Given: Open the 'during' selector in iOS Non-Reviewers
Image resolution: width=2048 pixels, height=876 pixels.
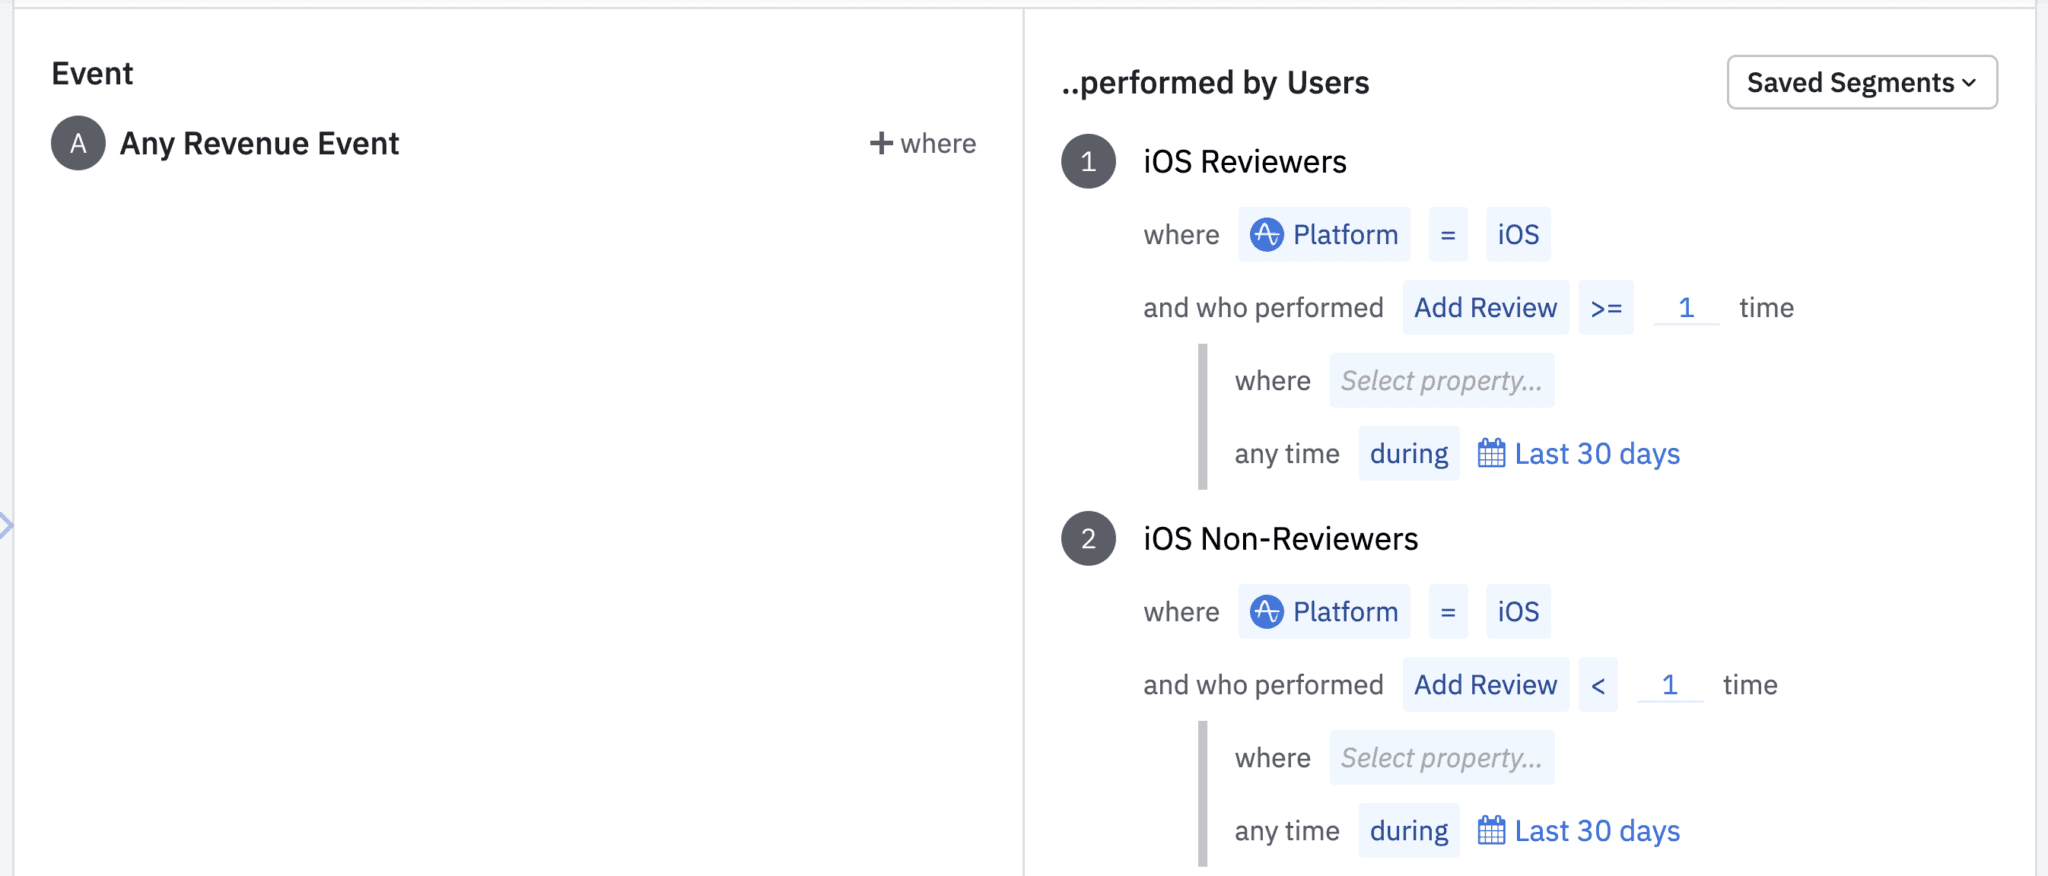Looking at the screenshot, I should pyautogui.click(x=1408, y=831).
